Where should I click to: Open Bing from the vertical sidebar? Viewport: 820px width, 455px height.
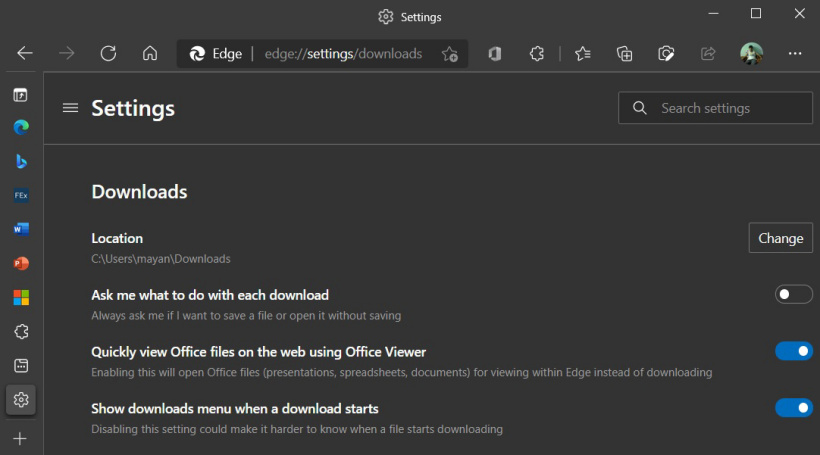21,161
